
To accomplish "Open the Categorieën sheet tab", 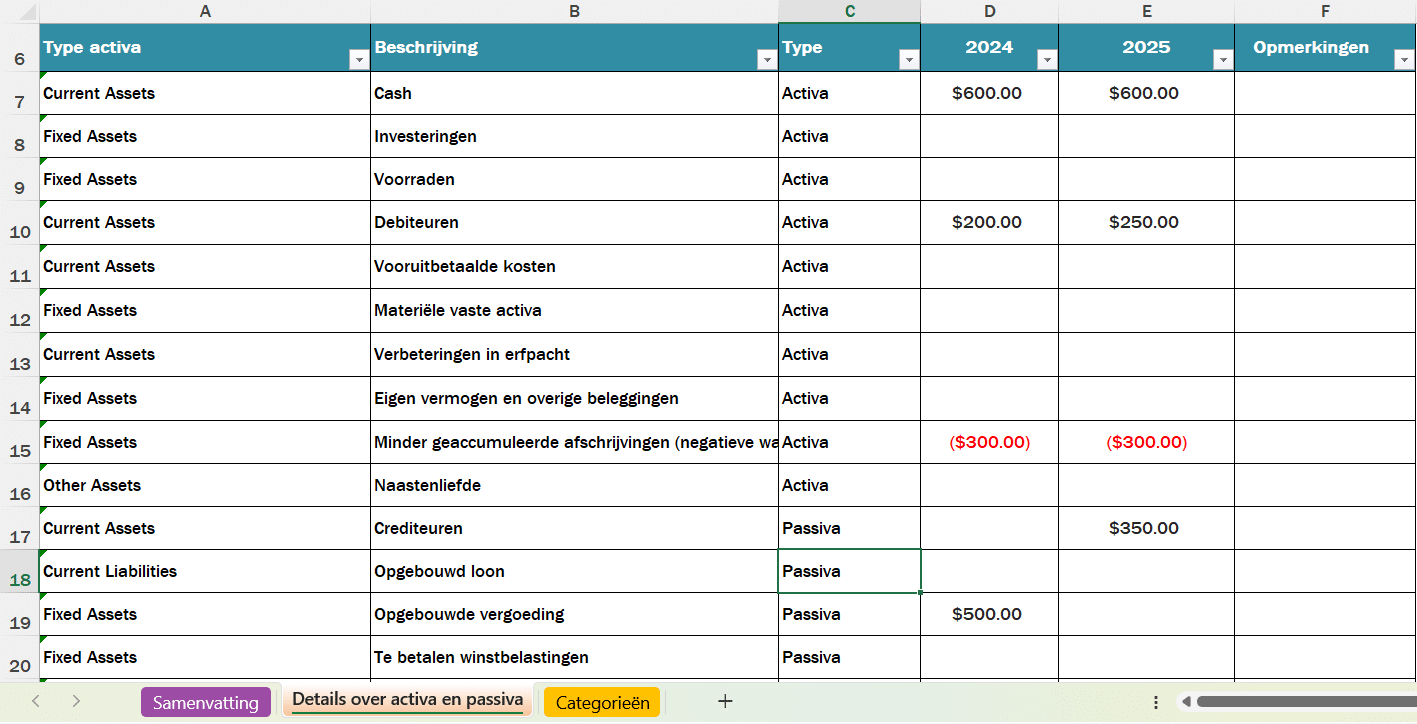I will tap(602, 702).
